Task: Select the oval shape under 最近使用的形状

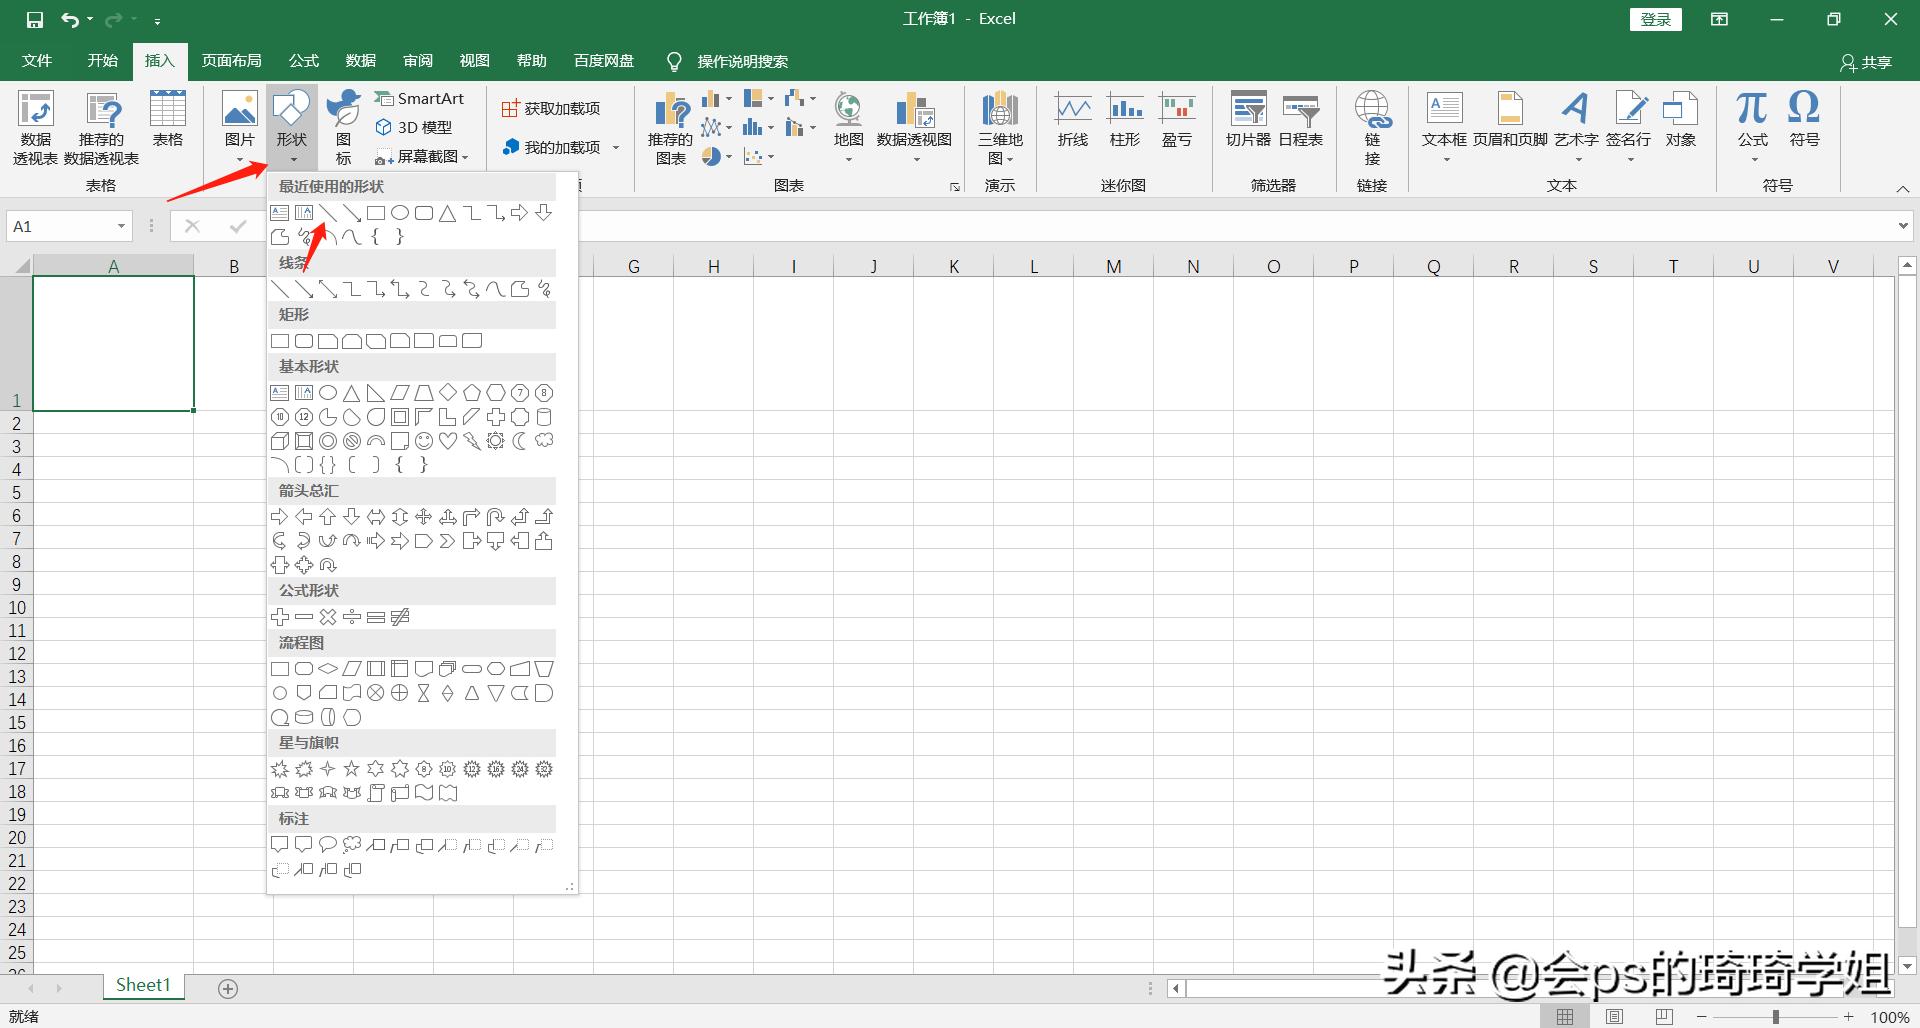Action: [x=400, y=212]
